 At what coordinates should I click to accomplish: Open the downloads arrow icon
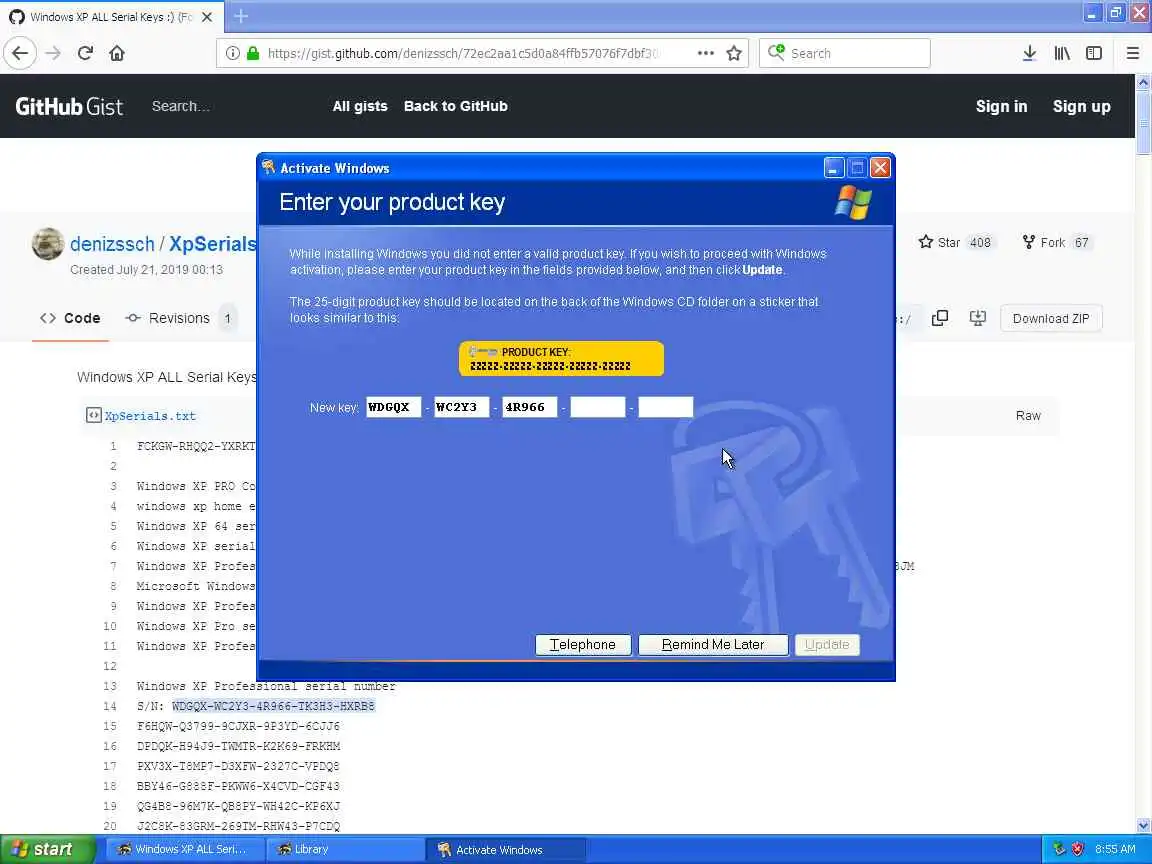[1029, 53]
